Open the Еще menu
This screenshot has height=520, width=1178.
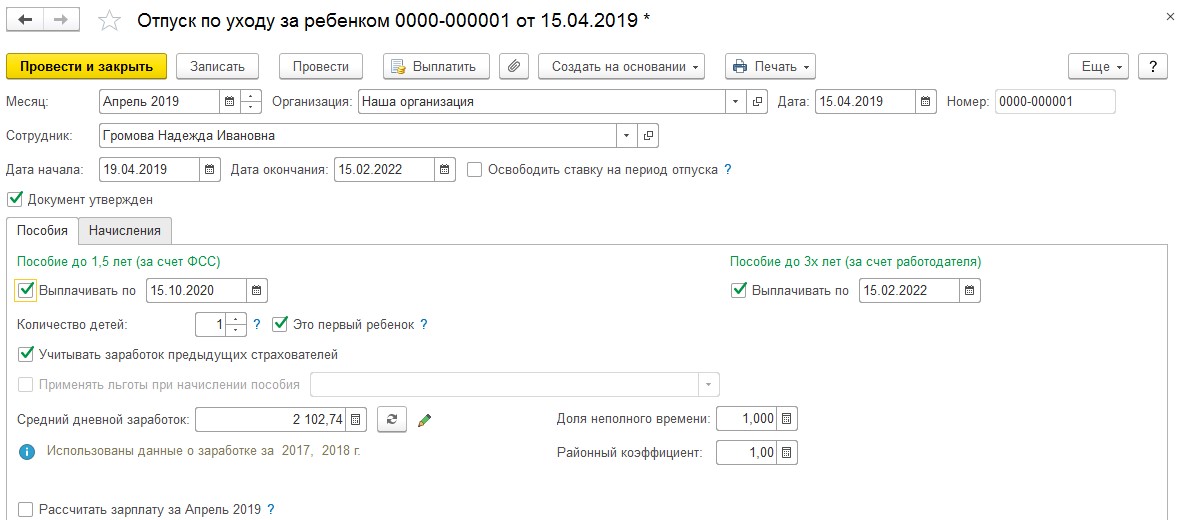[x=1098, y=67]
